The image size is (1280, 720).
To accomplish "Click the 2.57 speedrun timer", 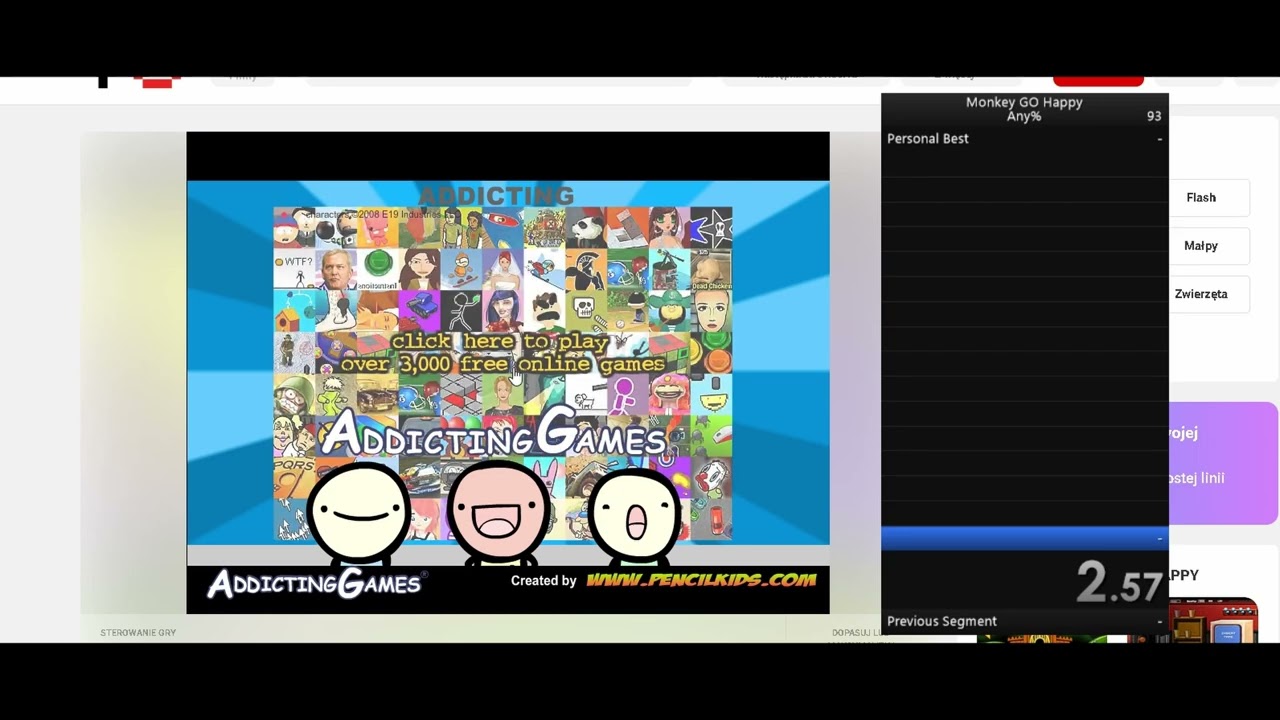I will [x=1119, y=582].
